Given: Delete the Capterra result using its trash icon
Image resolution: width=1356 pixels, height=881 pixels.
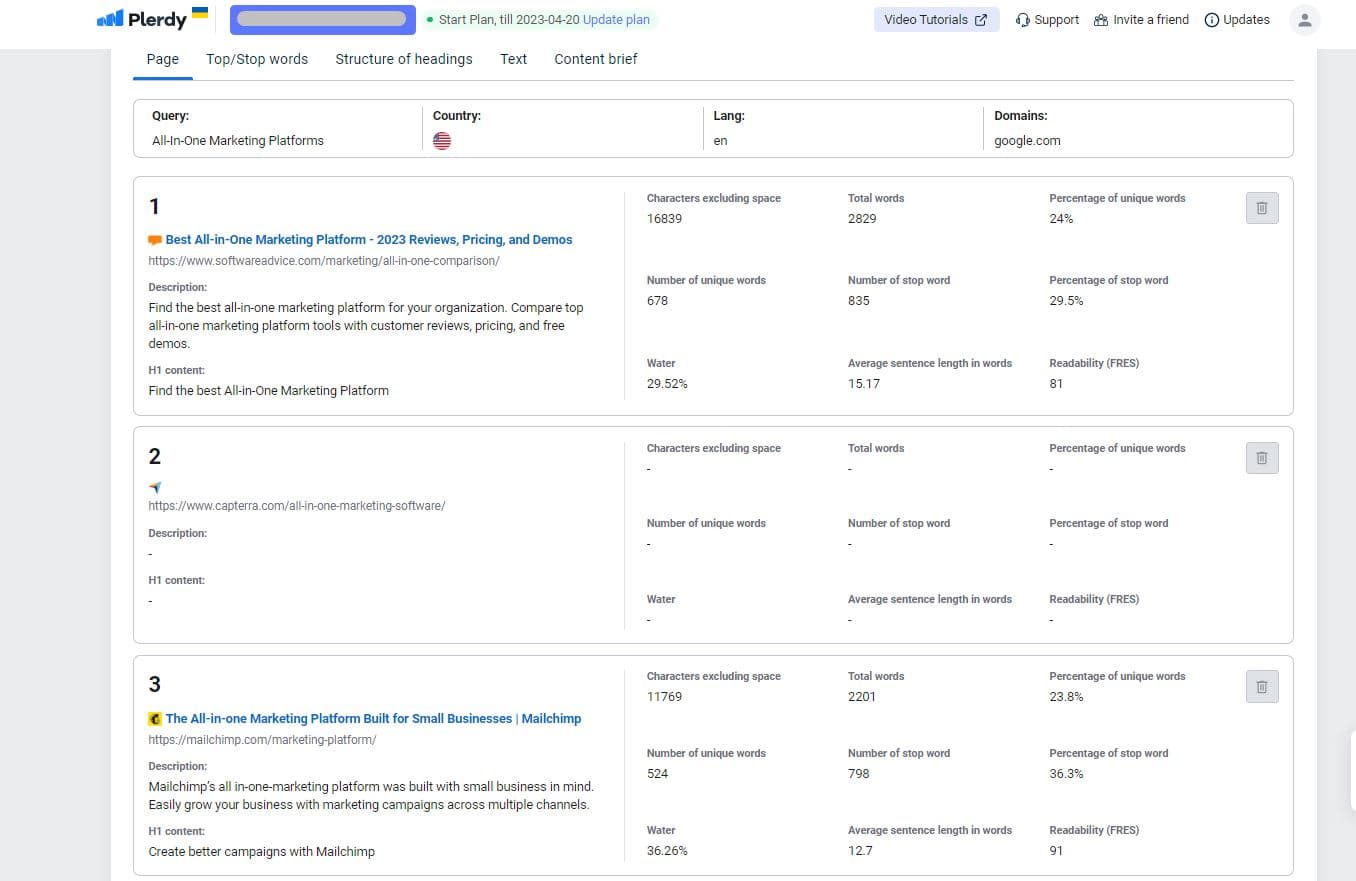Looking at the screenshot, I should point(1261,458).
